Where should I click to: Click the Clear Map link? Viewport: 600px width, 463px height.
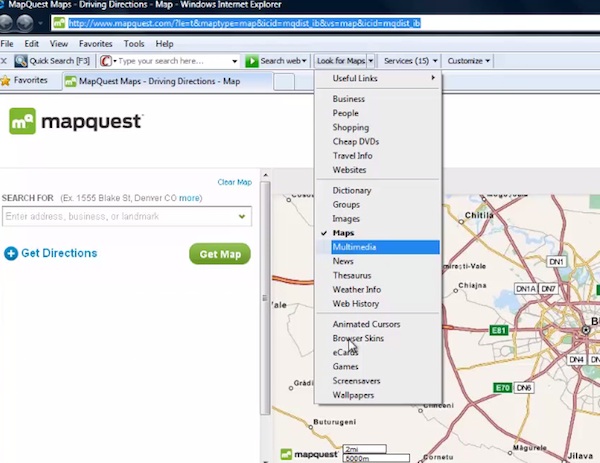(x=235, y=182)
